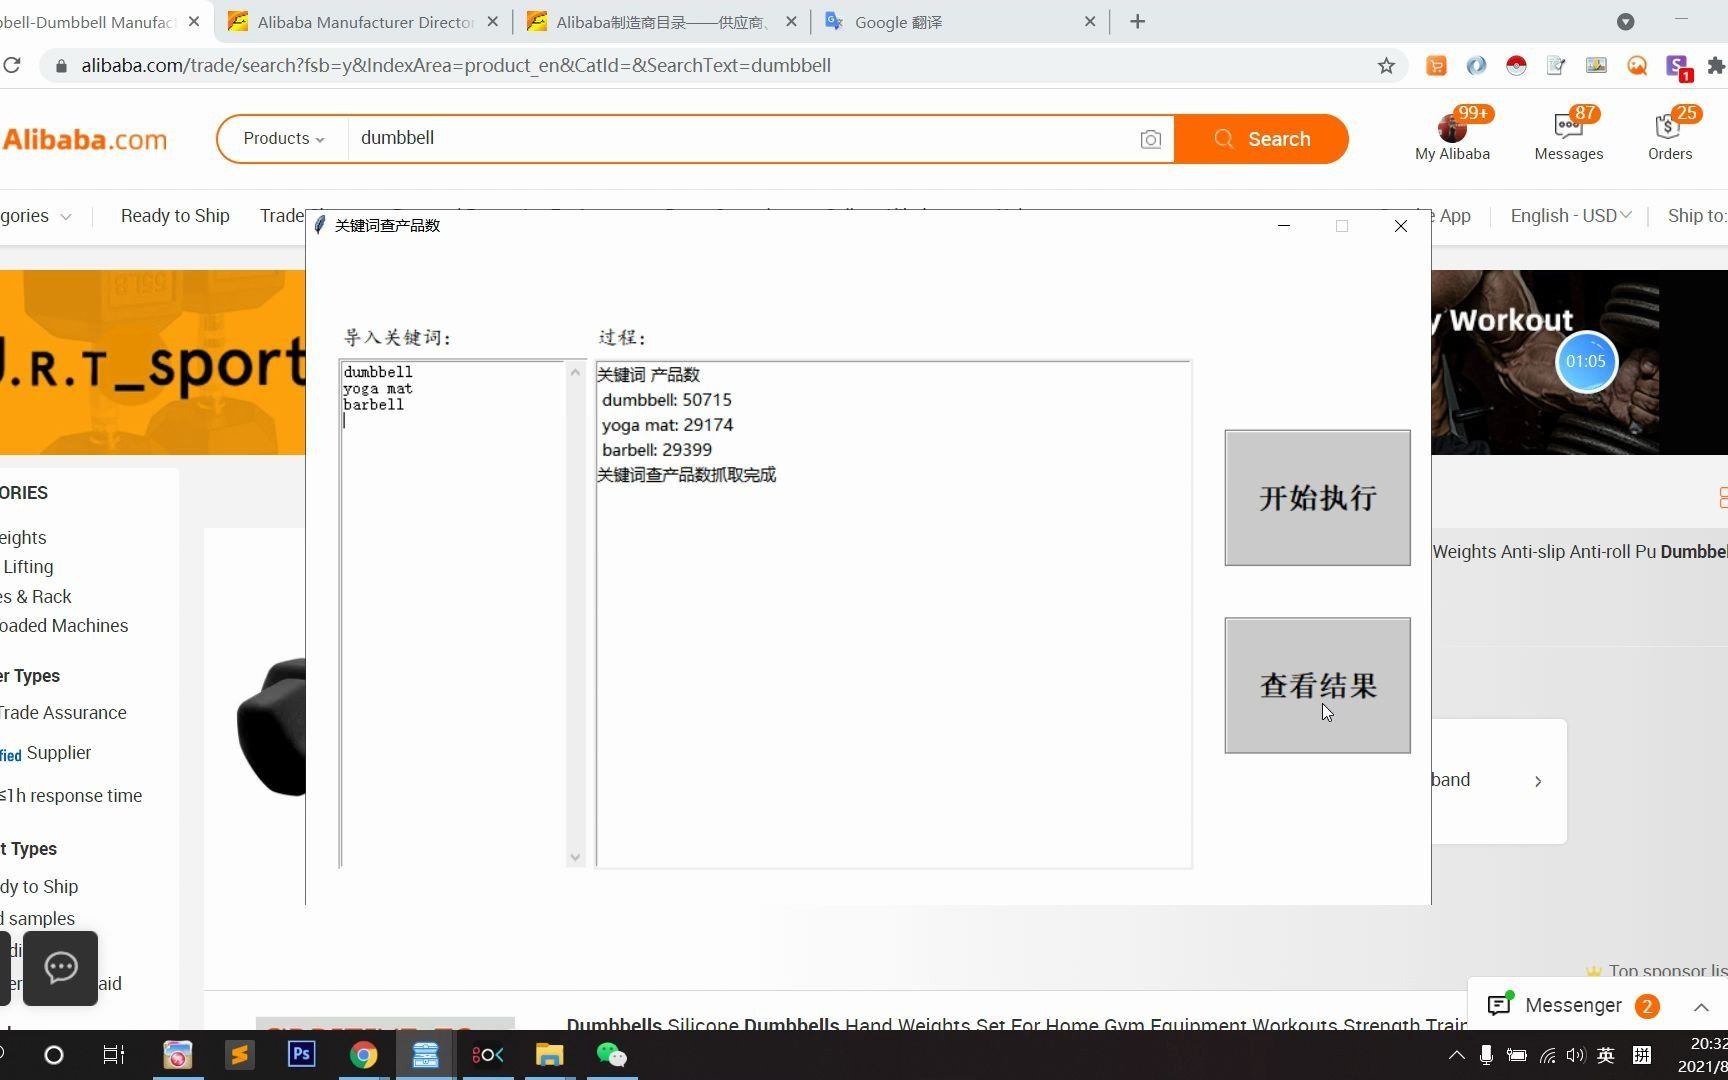Select the 'barbell: 29399' result line
1728x1080 pixels.
point(657,450)
